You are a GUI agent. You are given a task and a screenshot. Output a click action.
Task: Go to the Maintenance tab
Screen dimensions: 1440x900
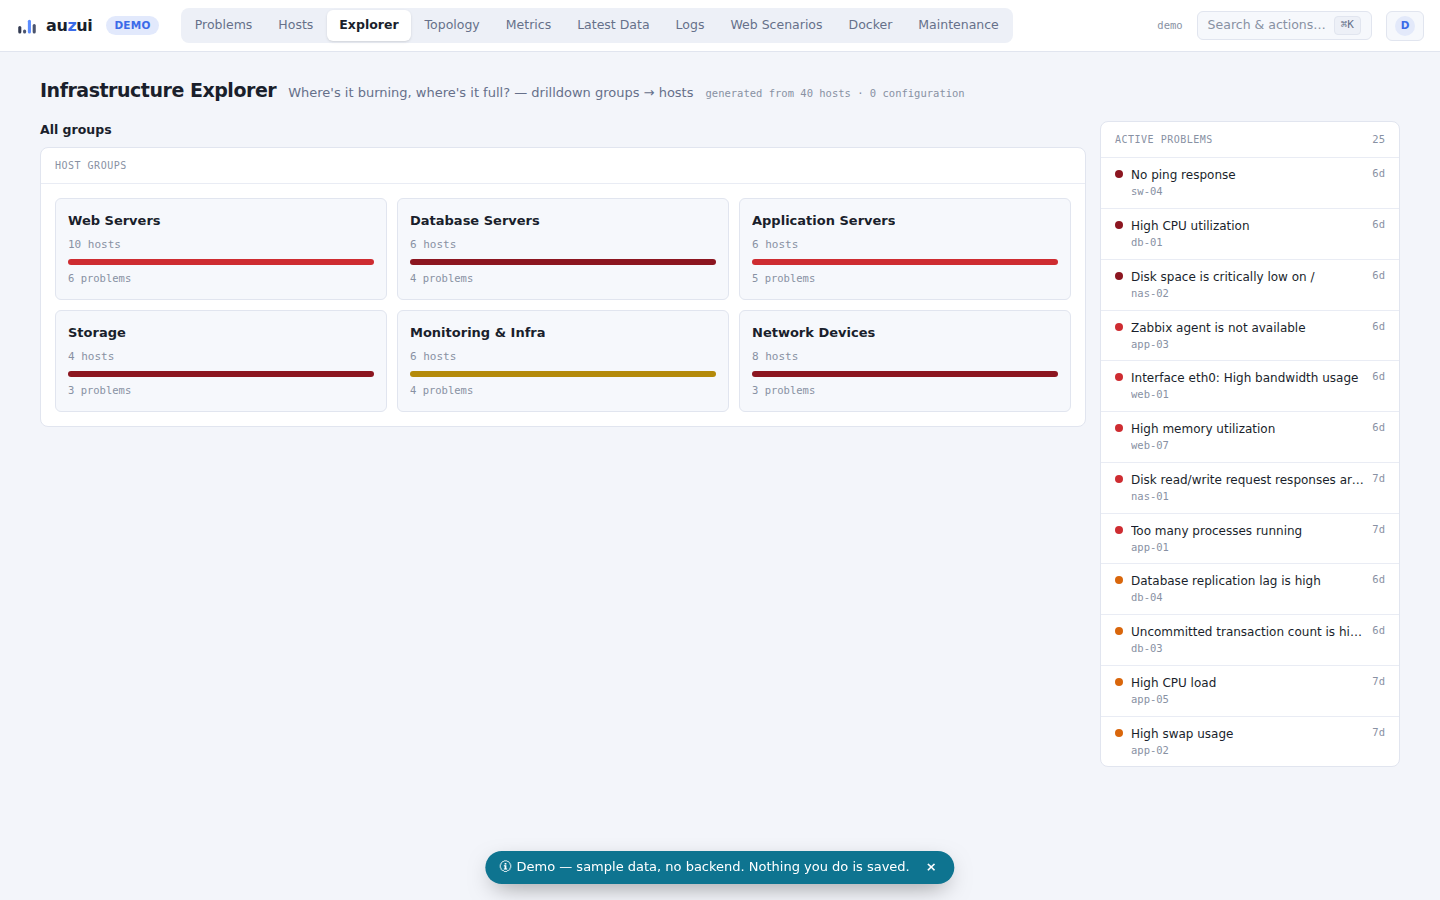point(958,25)
